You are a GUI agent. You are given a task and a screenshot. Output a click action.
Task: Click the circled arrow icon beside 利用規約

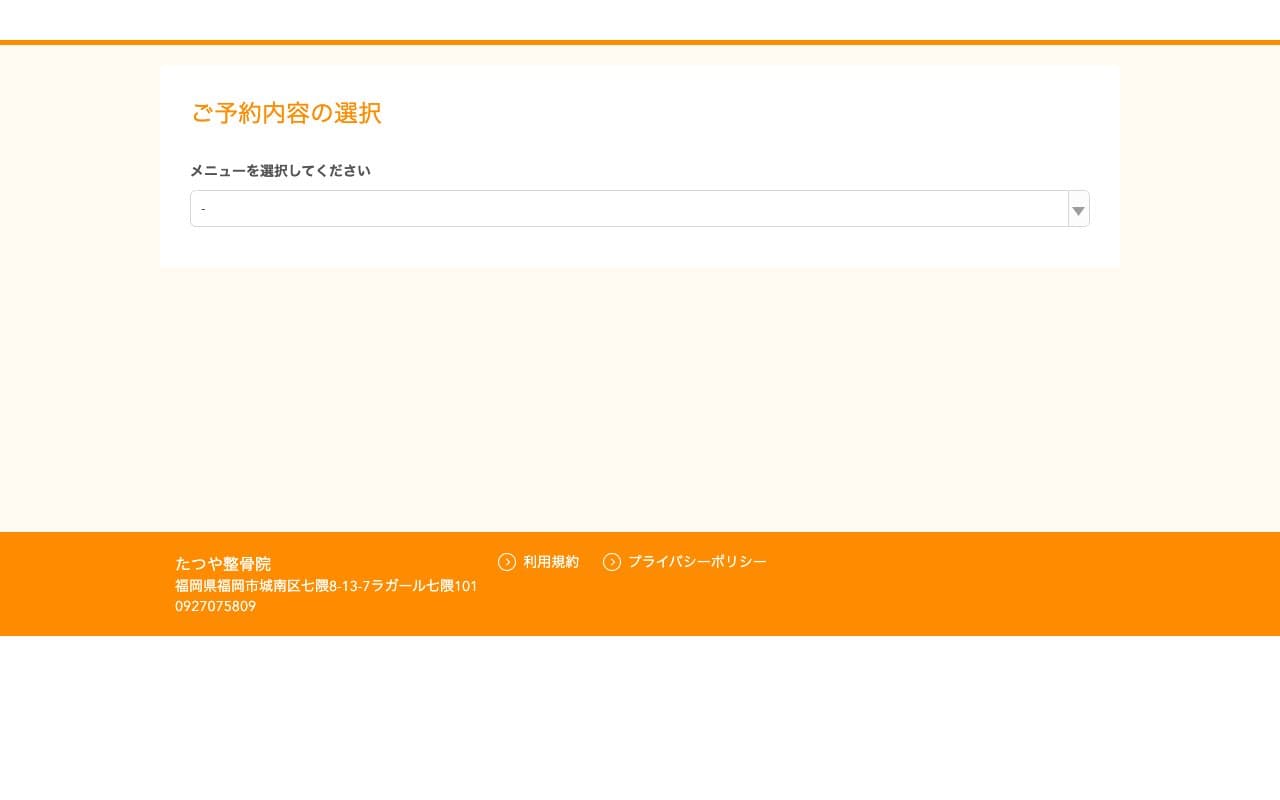pyautogui.click(x=507, y=562)
